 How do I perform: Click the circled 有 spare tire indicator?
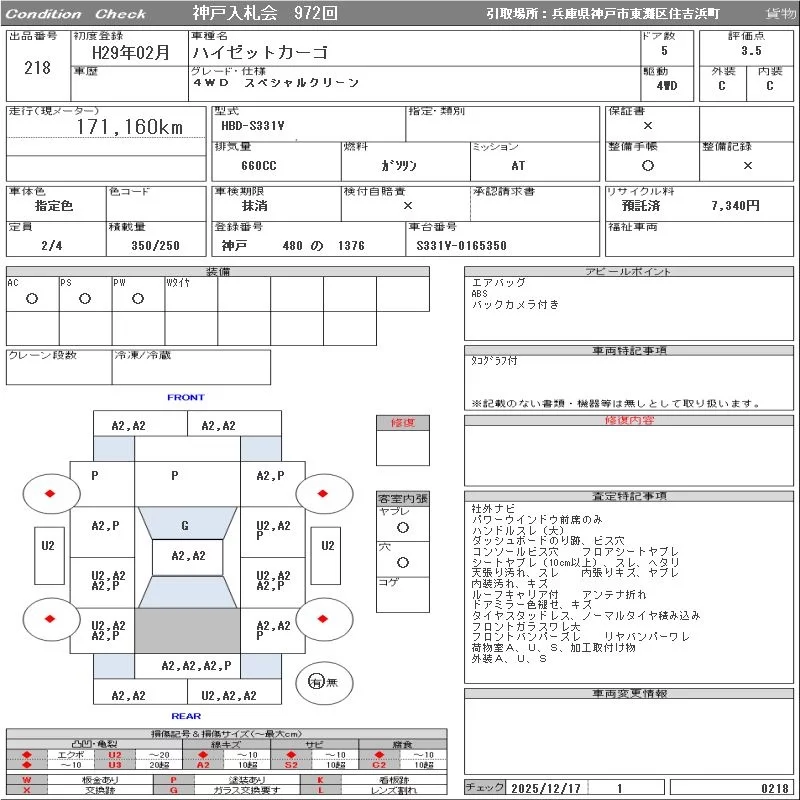316,682
